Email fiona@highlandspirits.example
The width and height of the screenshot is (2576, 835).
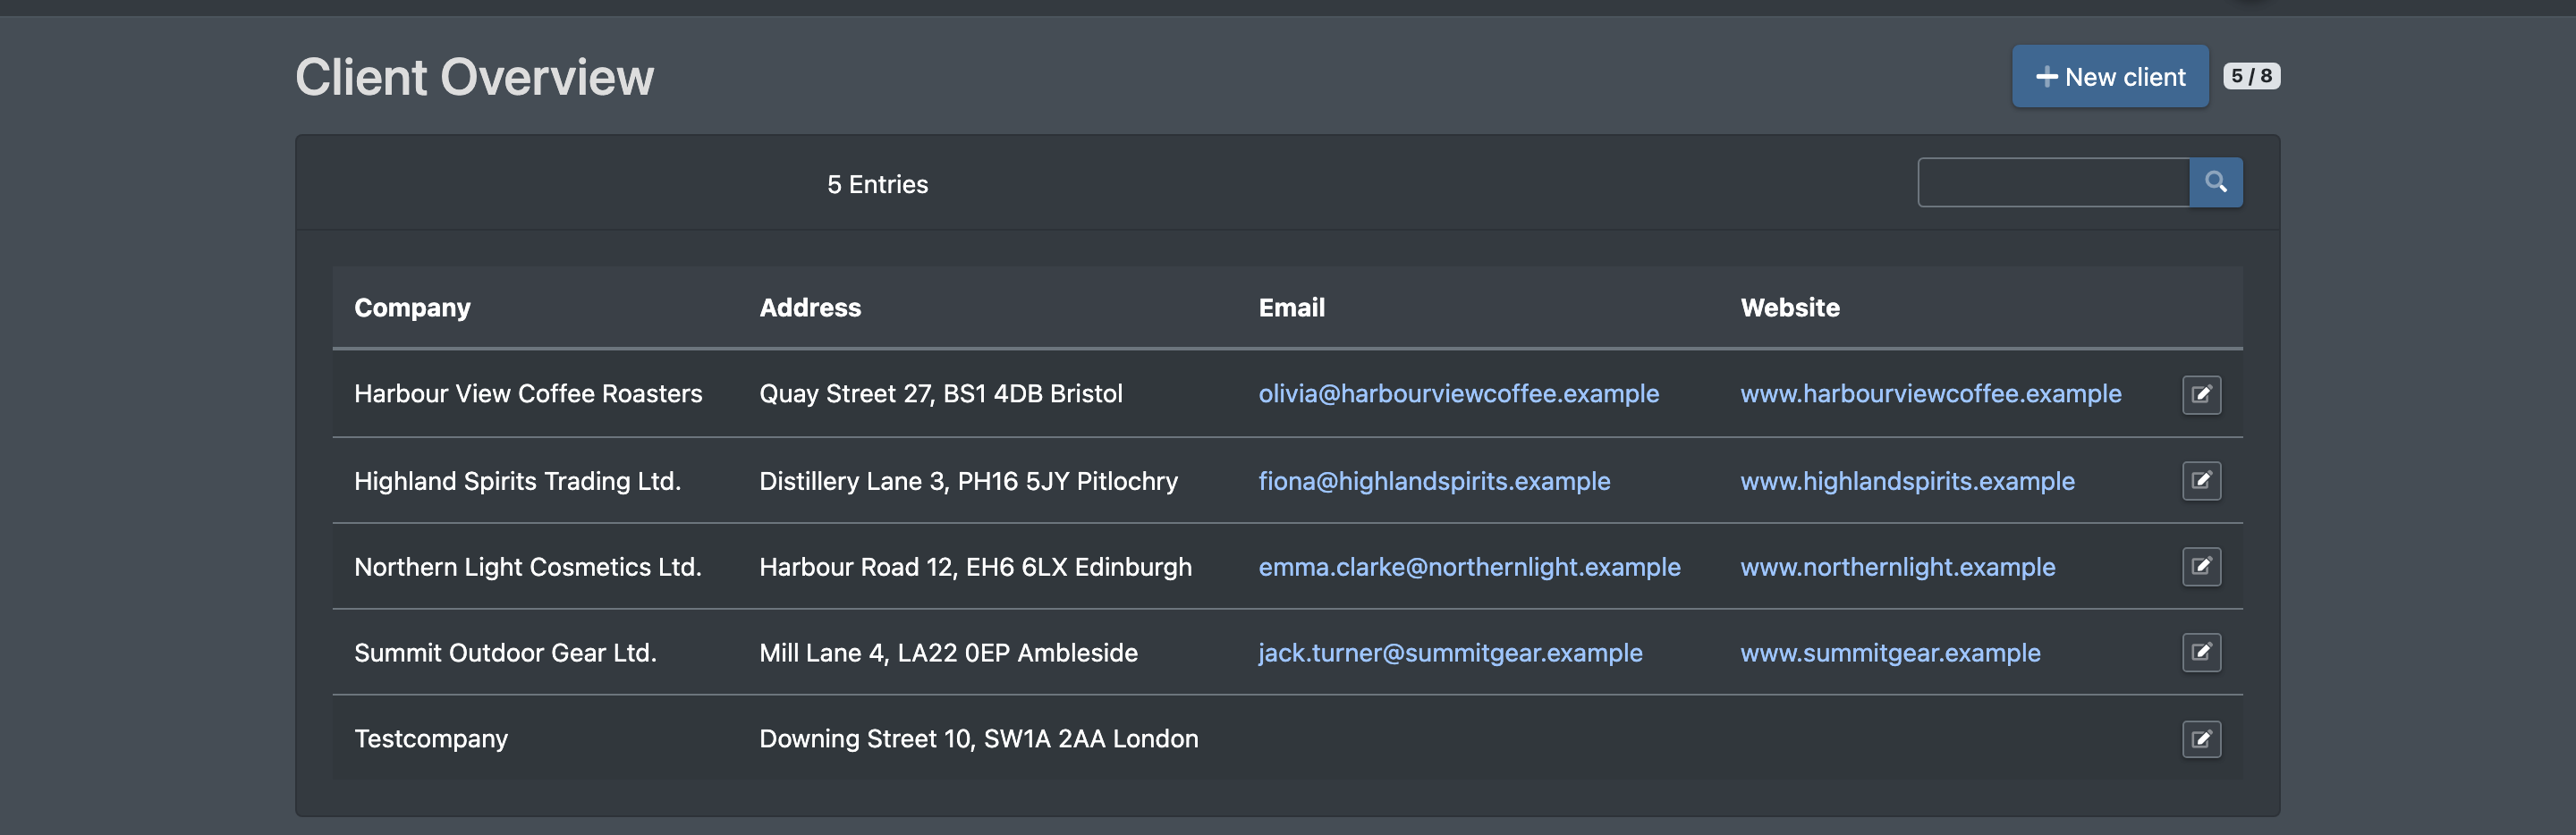(1434, 481)
